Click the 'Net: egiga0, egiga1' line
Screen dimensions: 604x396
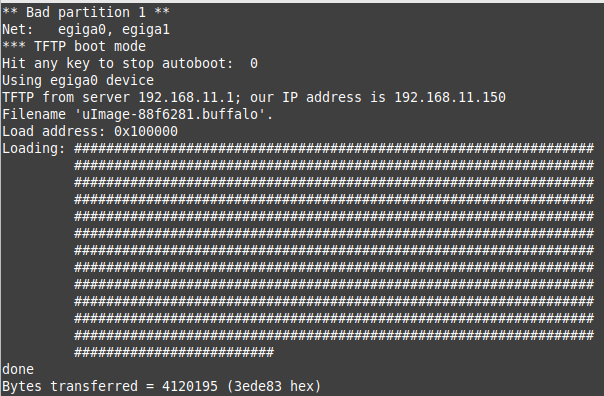pyautogui.click(x=86, y=29)
